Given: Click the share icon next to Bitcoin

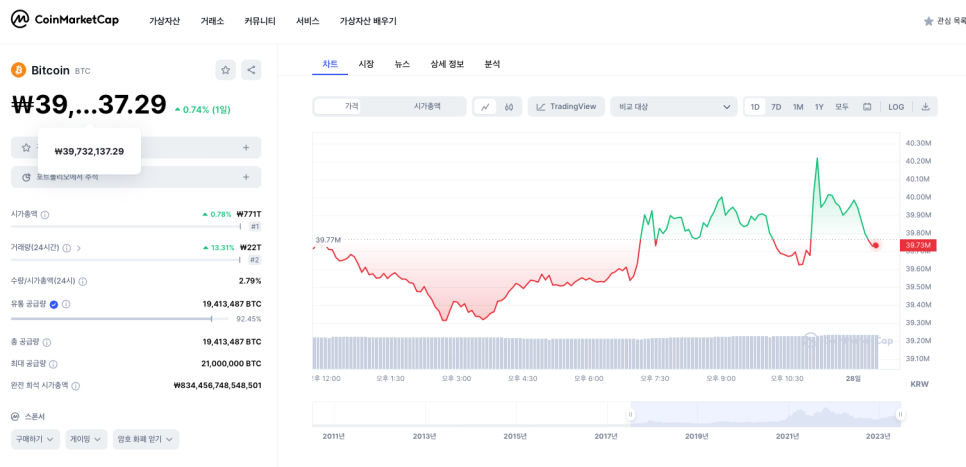Looking at the screenshot, I should click(251, 70).
